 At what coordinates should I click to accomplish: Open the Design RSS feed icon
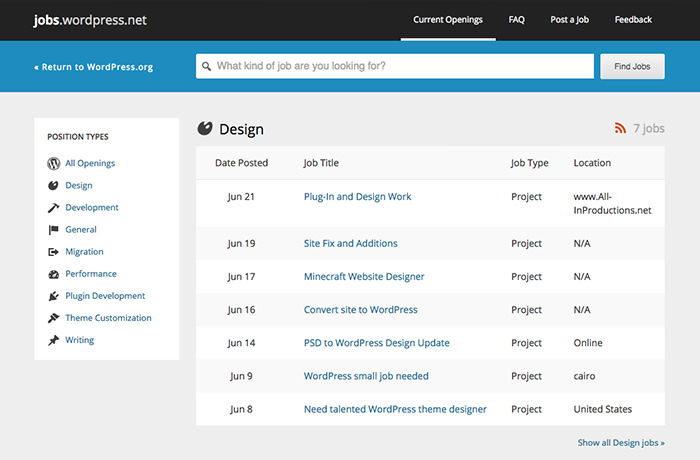point(620,128)
